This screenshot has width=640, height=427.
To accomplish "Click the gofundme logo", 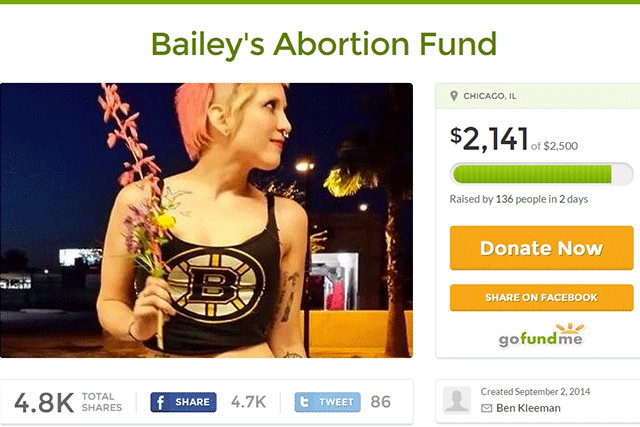I will (x=541, y=336).
